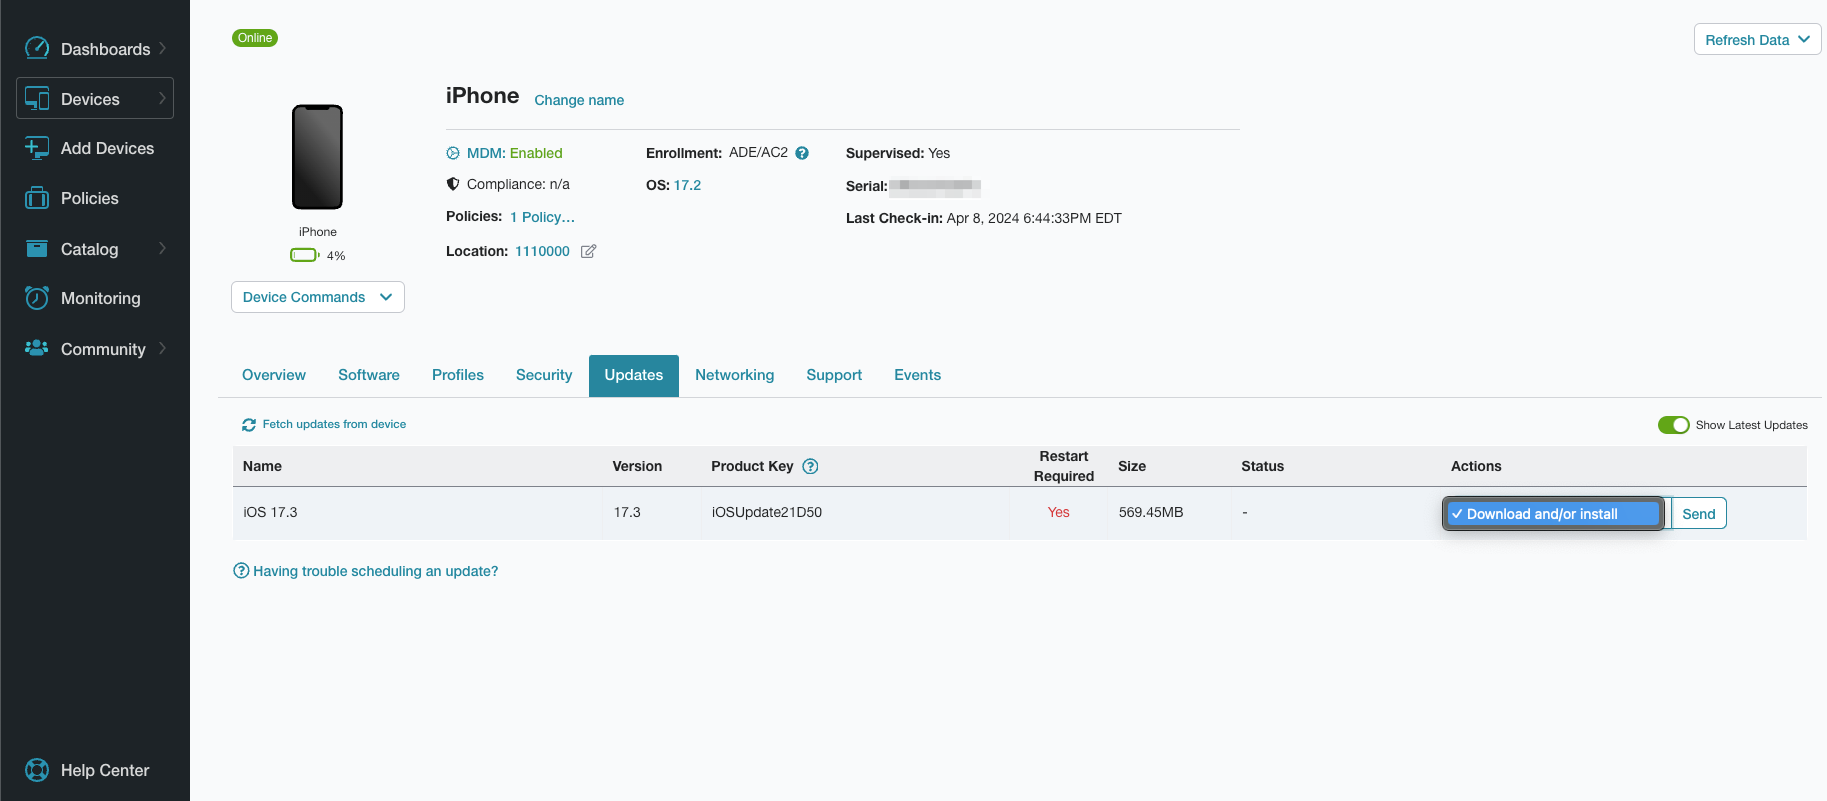Screen dimensions: 1827x801
Task: Click the Location 1110000 link
Action: [542, 251]
